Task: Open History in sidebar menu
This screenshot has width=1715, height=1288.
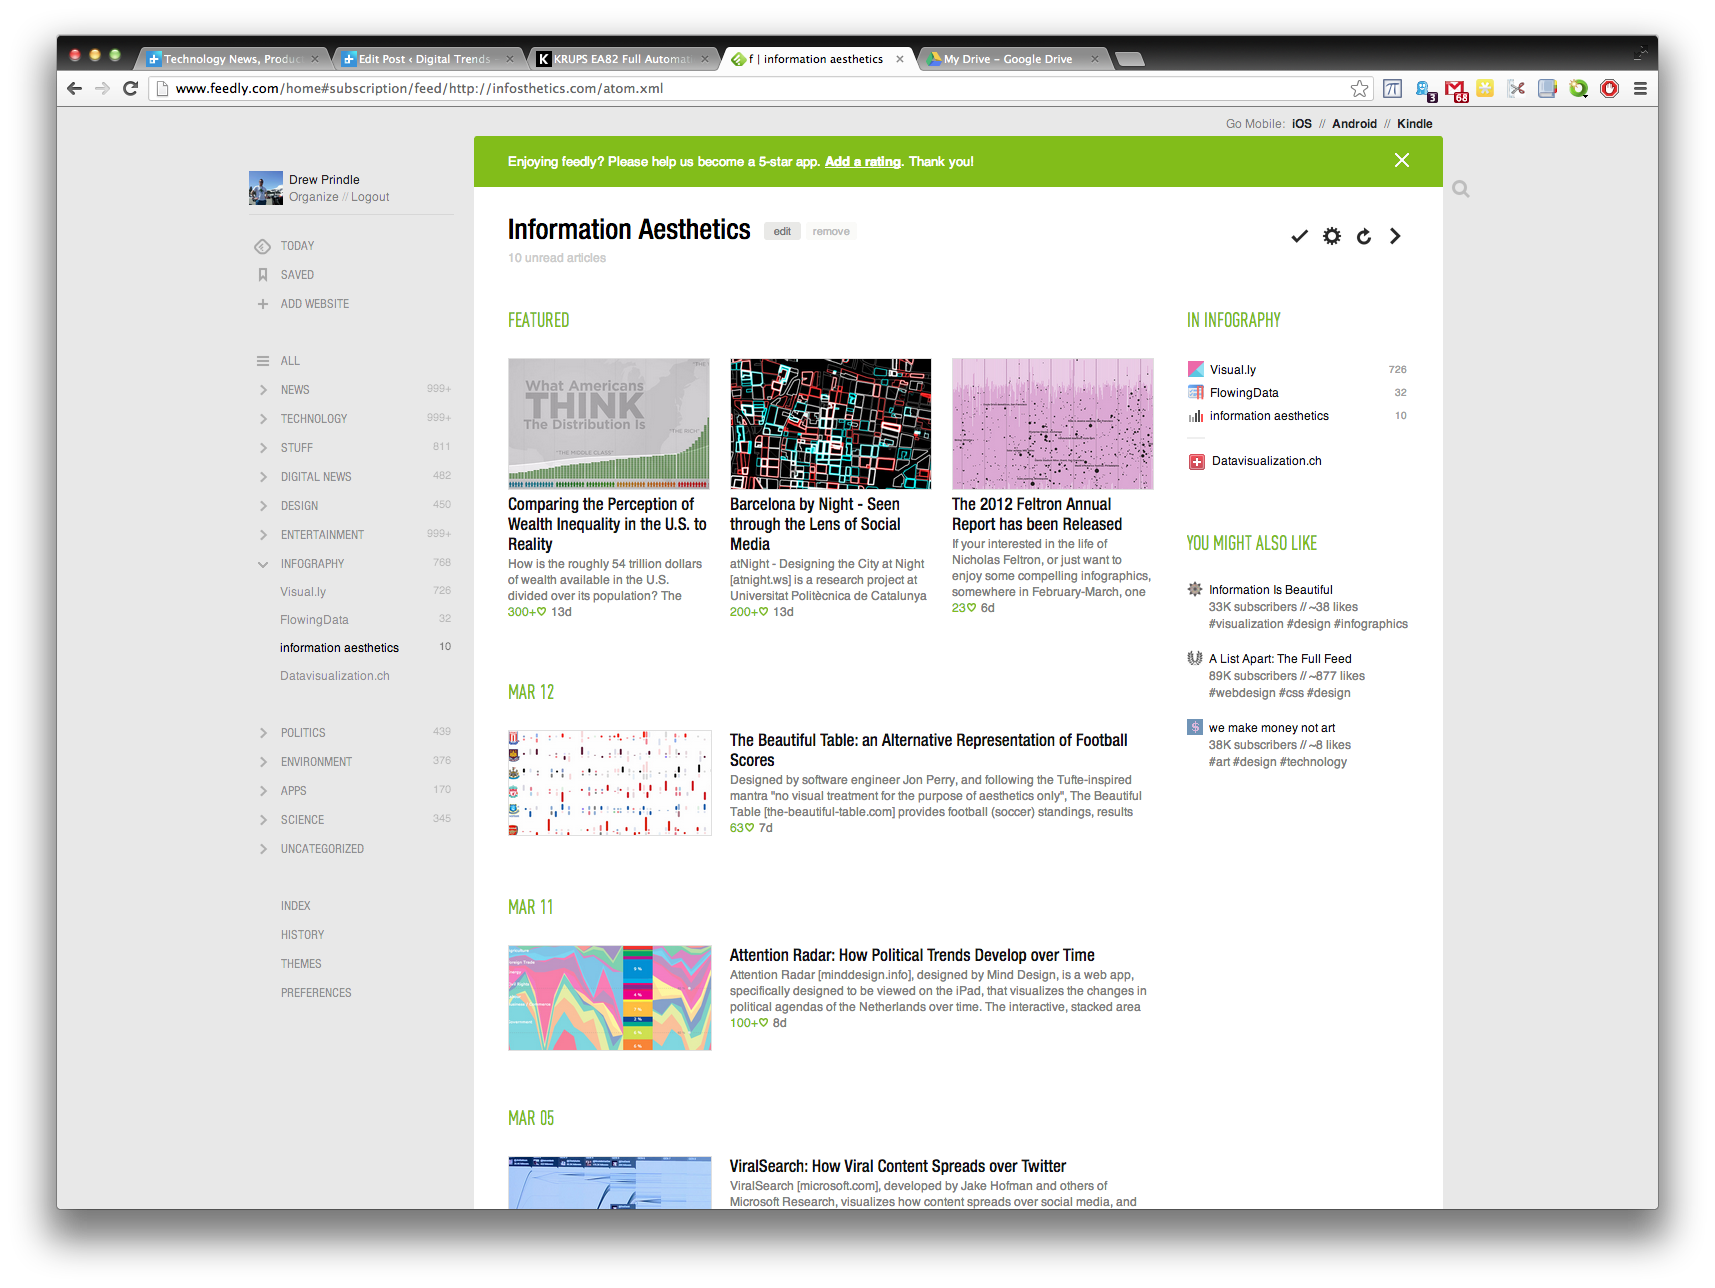Action: (x=302, y=935)
